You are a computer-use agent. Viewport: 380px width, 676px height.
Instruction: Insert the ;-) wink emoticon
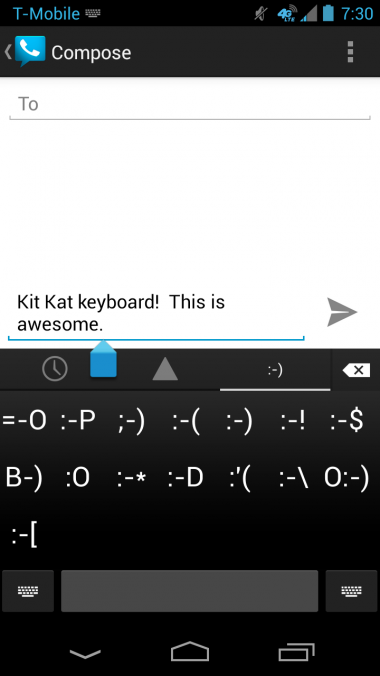[131, 422]
